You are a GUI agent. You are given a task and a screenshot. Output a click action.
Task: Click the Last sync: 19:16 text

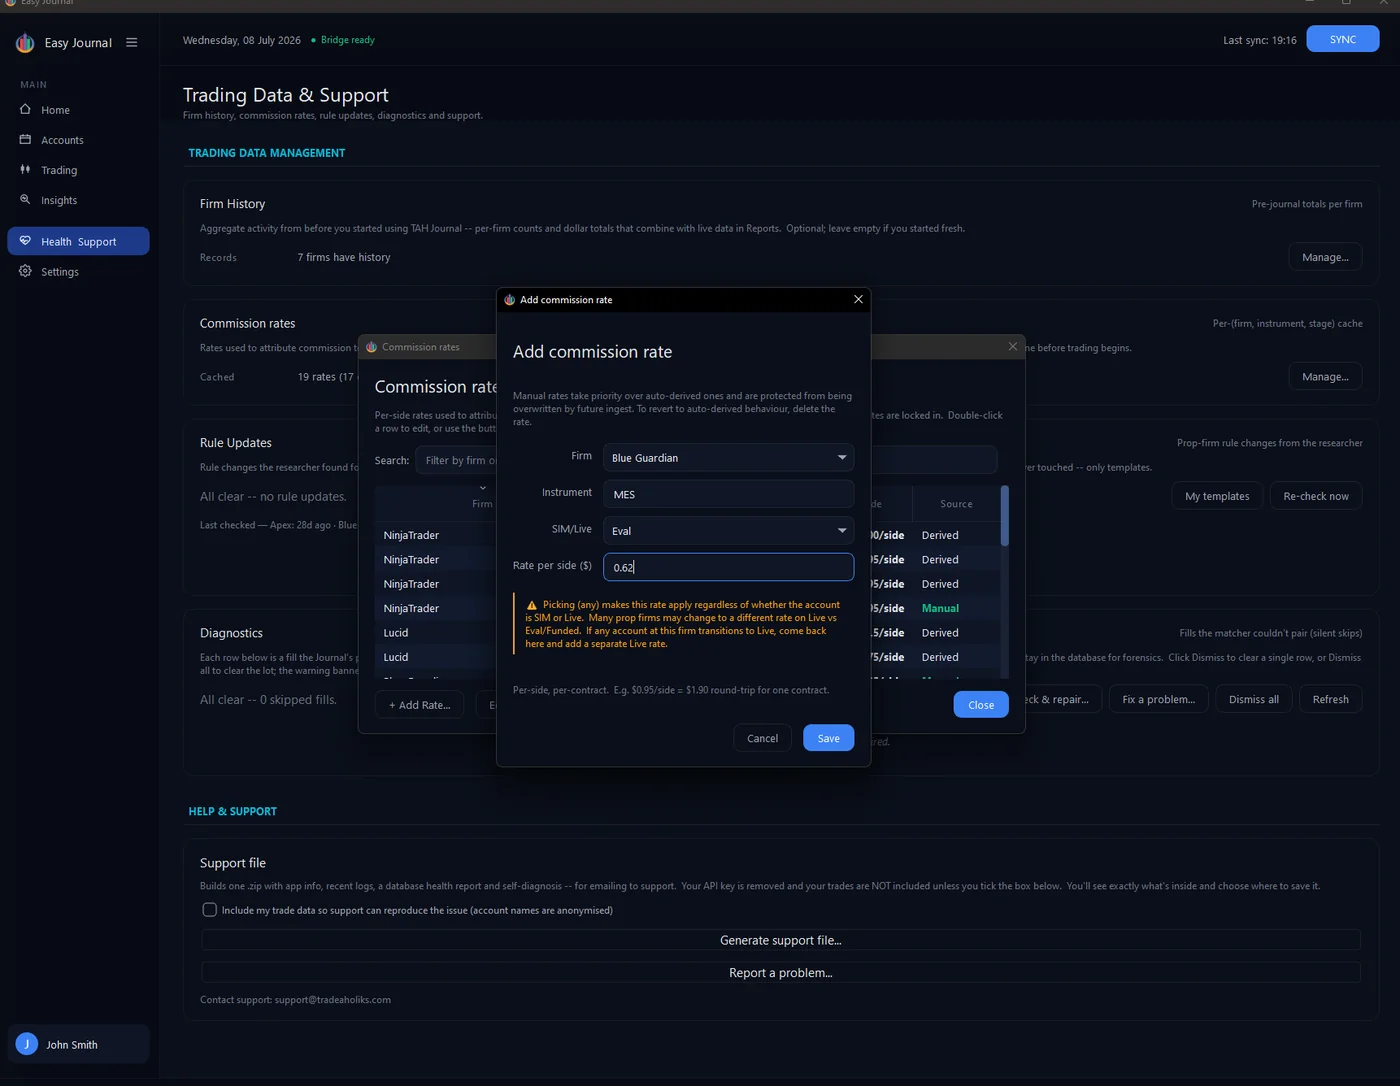(1259, 40)
